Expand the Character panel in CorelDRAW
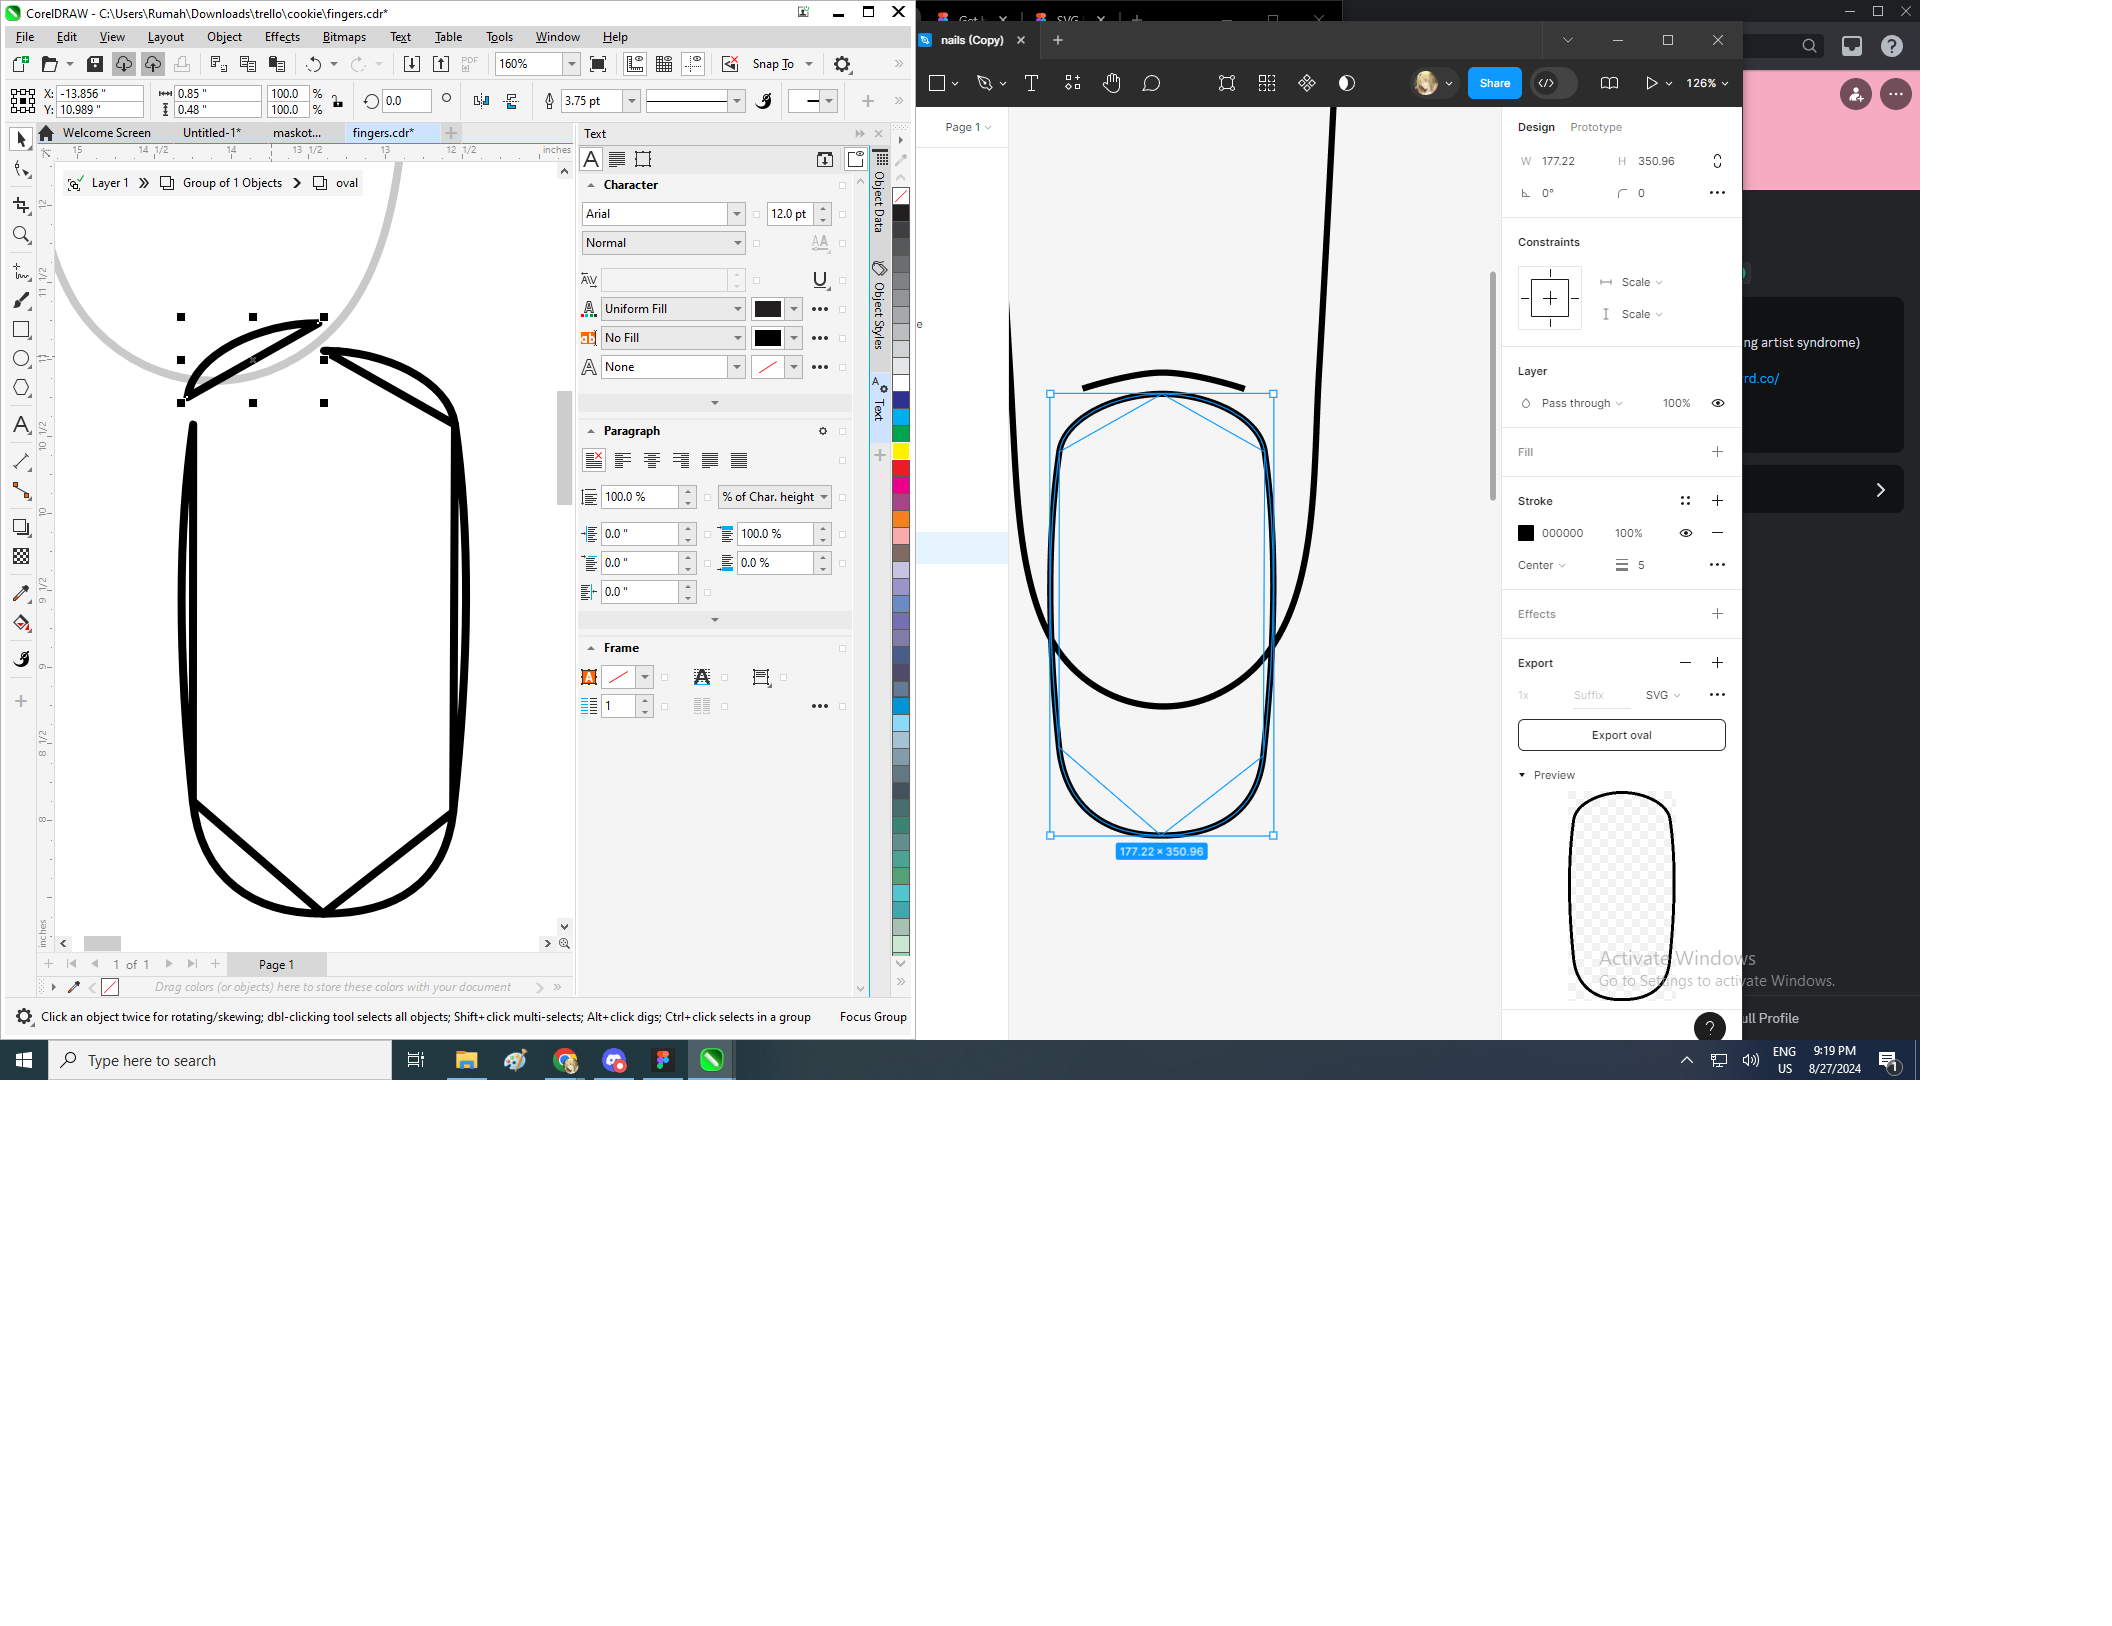Viewport: 2112px width, 1626px height. point(589,184)
